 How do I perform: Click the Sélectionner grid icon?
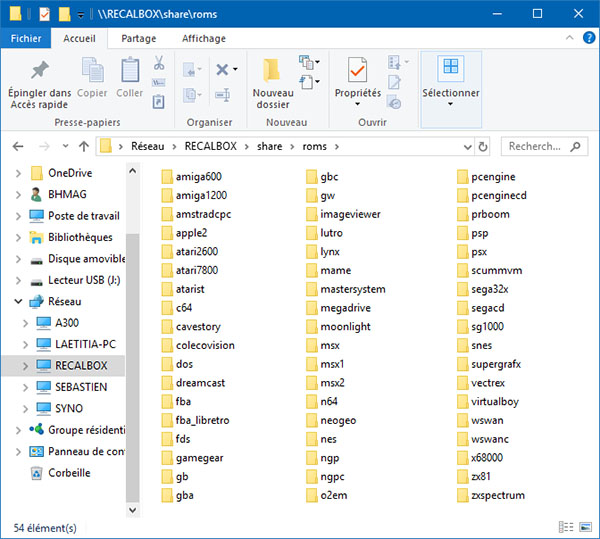(x=451, y=67)
